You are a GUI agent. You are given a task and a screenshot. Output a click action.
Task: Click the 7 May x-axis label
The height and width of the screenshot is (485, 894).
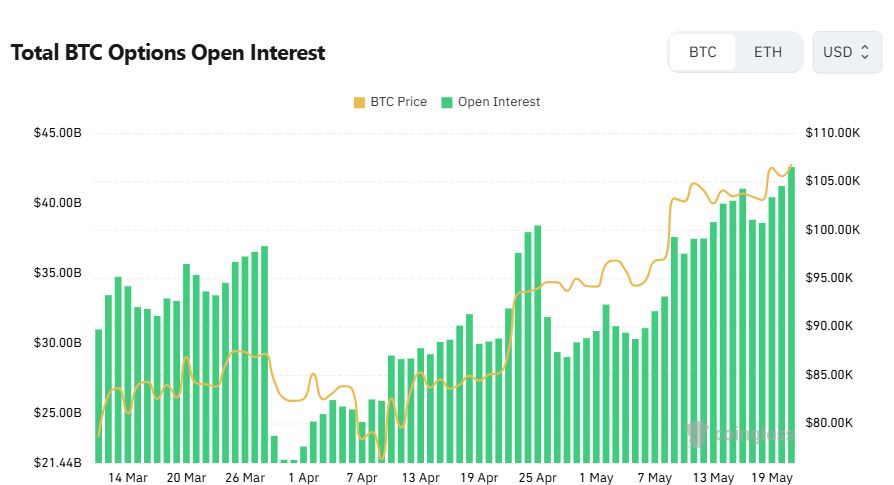point(655,478)
